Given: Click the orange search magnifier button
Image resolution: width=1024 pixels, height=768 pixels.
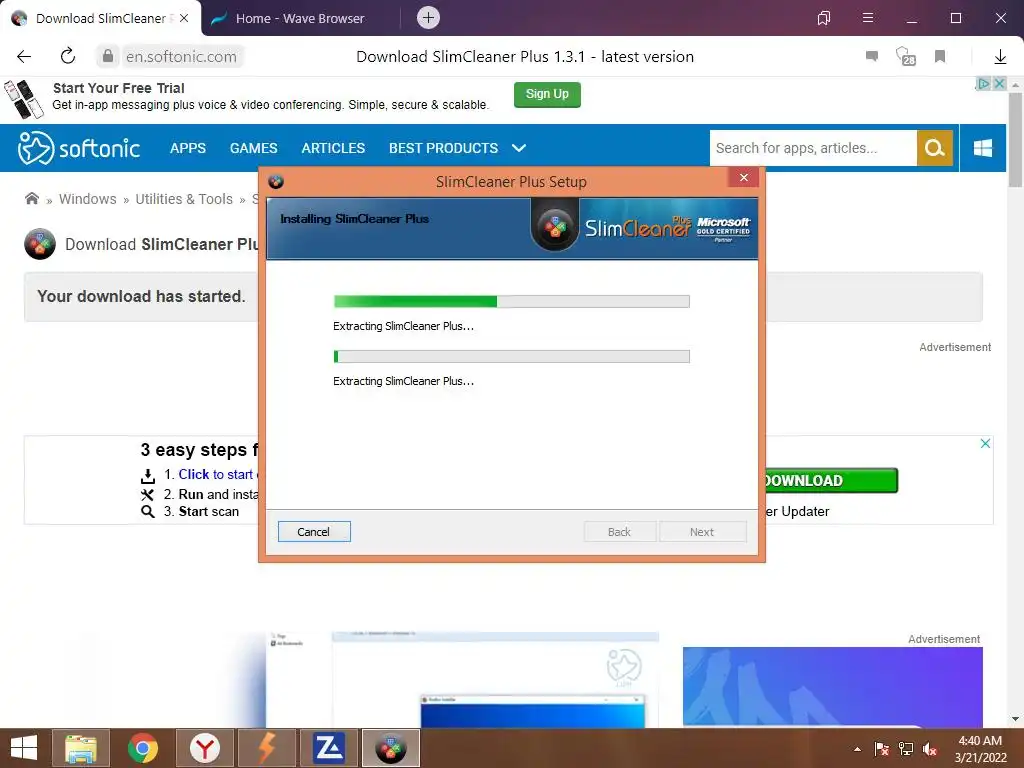Looking at the screenshot, I should pos(935,148).
